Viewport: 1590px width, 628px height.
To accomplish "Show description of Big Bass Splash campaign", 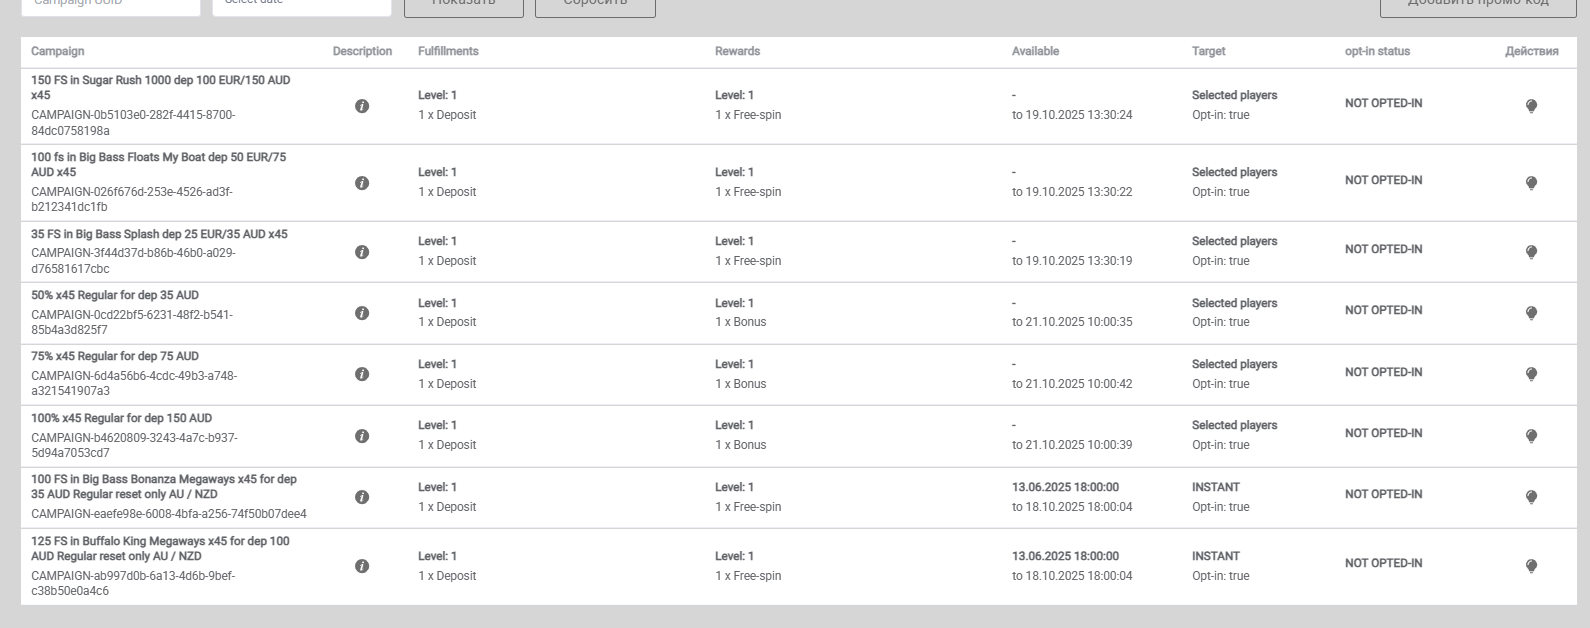I will click(362, 252).
